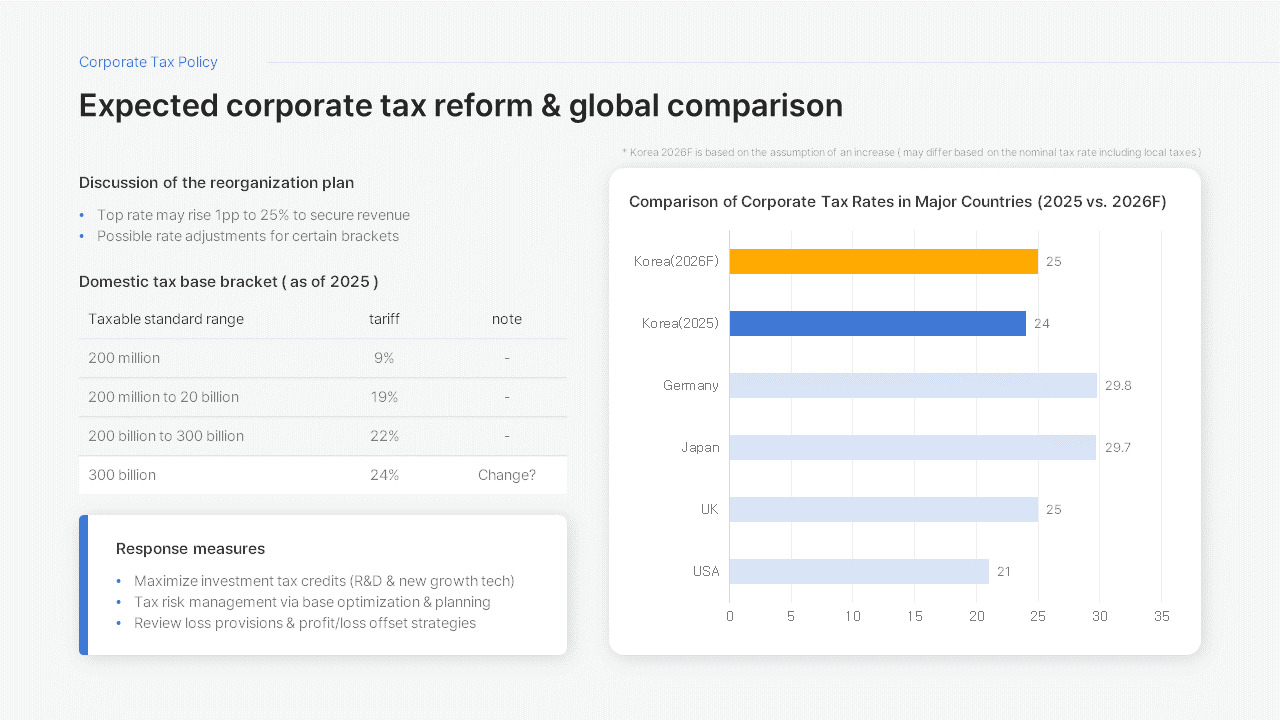Select the bullet "Review loss provisions & profit/loss offset strategies"
This screenshot has width=1280, height=720.
pyautogui.click(x=305, y=623)
